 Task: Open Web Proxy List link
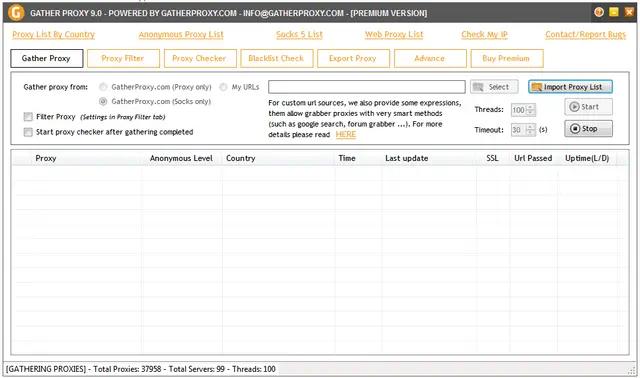(394, 34)
